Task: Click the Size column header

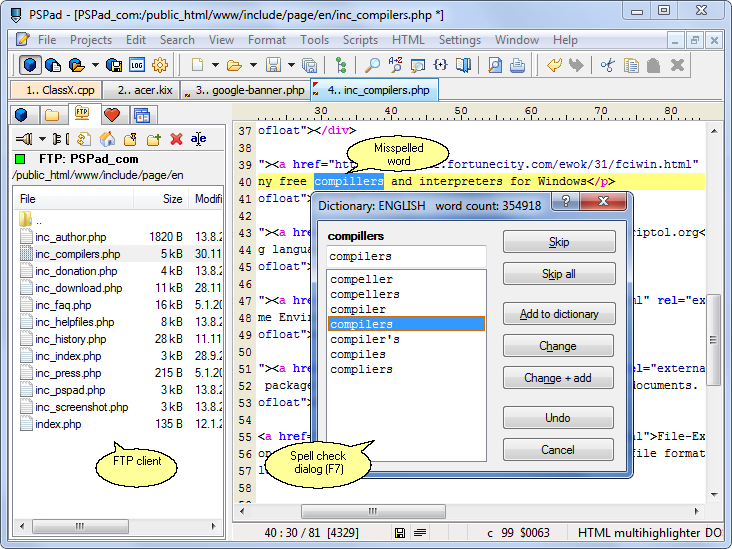Action: [162, 199]
